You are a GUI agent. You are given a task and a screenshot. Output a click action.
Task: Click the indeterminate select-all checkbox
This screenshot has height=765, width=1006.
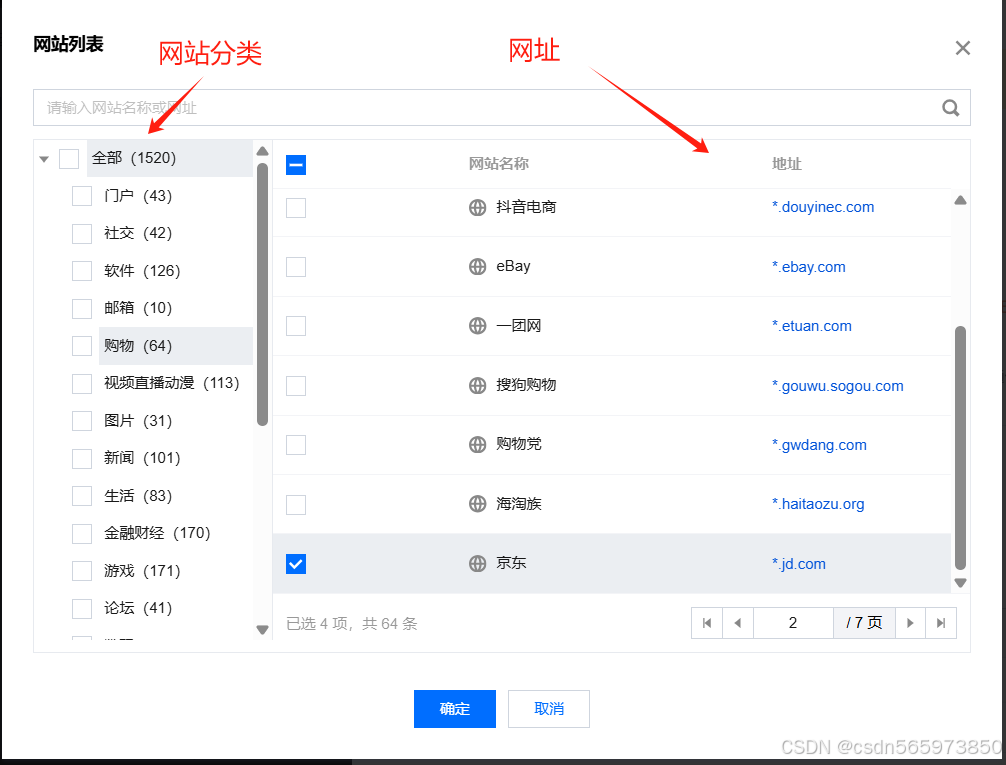[x=296, y=165]
